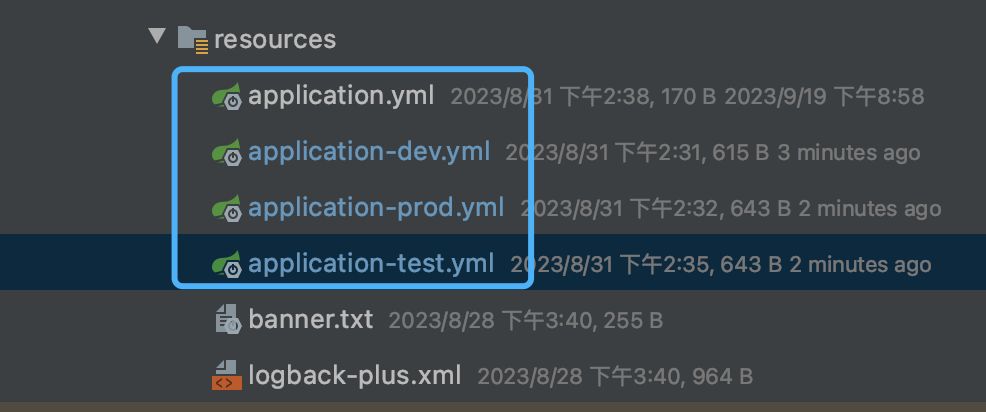Image resolution: width=986 pixels, height=412 pixels.
Task: Select the resources folder name
Action: [x=275, y=40]
